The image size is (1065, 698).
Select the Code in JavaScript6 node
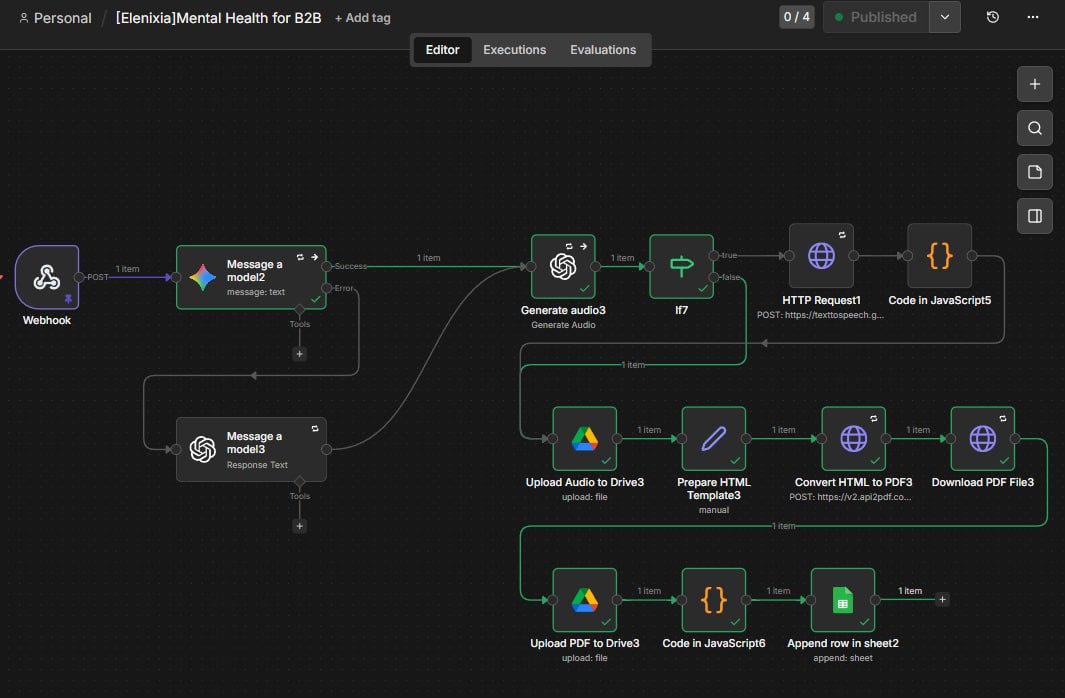coord(714,600)
